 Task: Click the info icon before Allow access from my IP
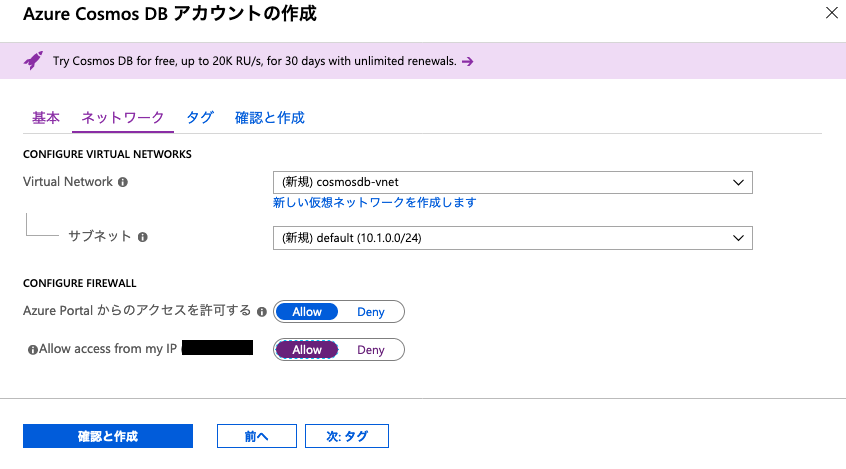click(x=33, y=350)
